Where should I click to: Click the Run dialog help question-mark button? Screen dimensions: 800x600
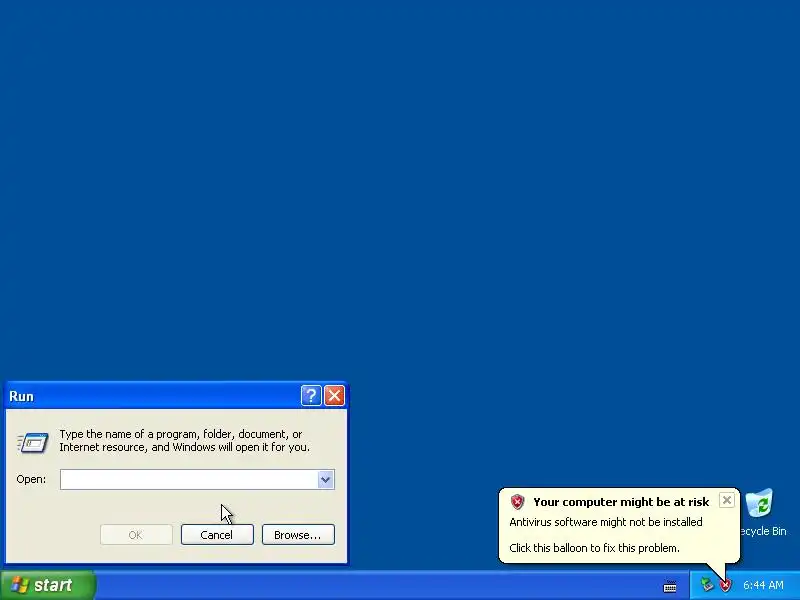pos(311,395)
